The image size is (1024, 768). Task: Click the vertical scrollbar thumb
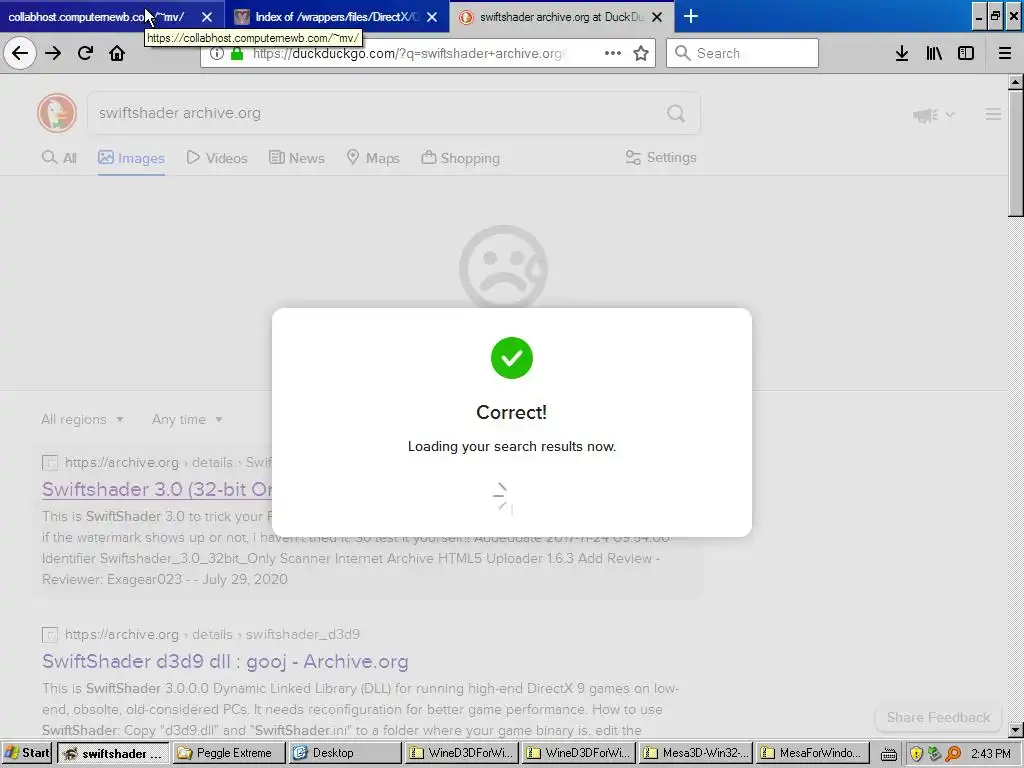click(1016, 153)
